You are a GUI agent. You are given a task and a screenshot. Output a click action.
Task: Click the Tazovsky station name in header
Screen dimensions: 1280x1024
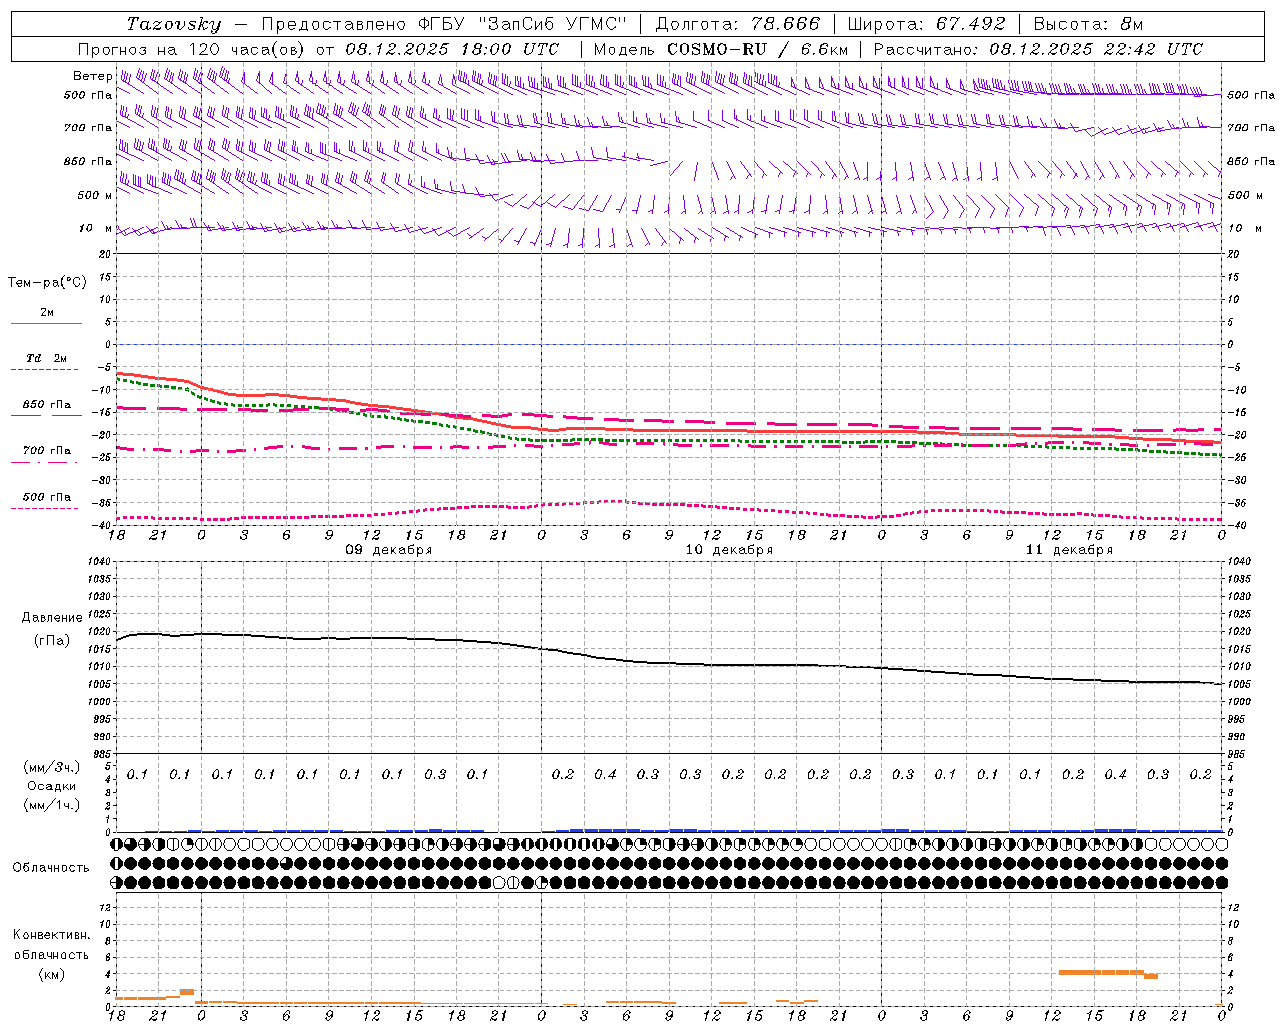click(x=174, y=24)
